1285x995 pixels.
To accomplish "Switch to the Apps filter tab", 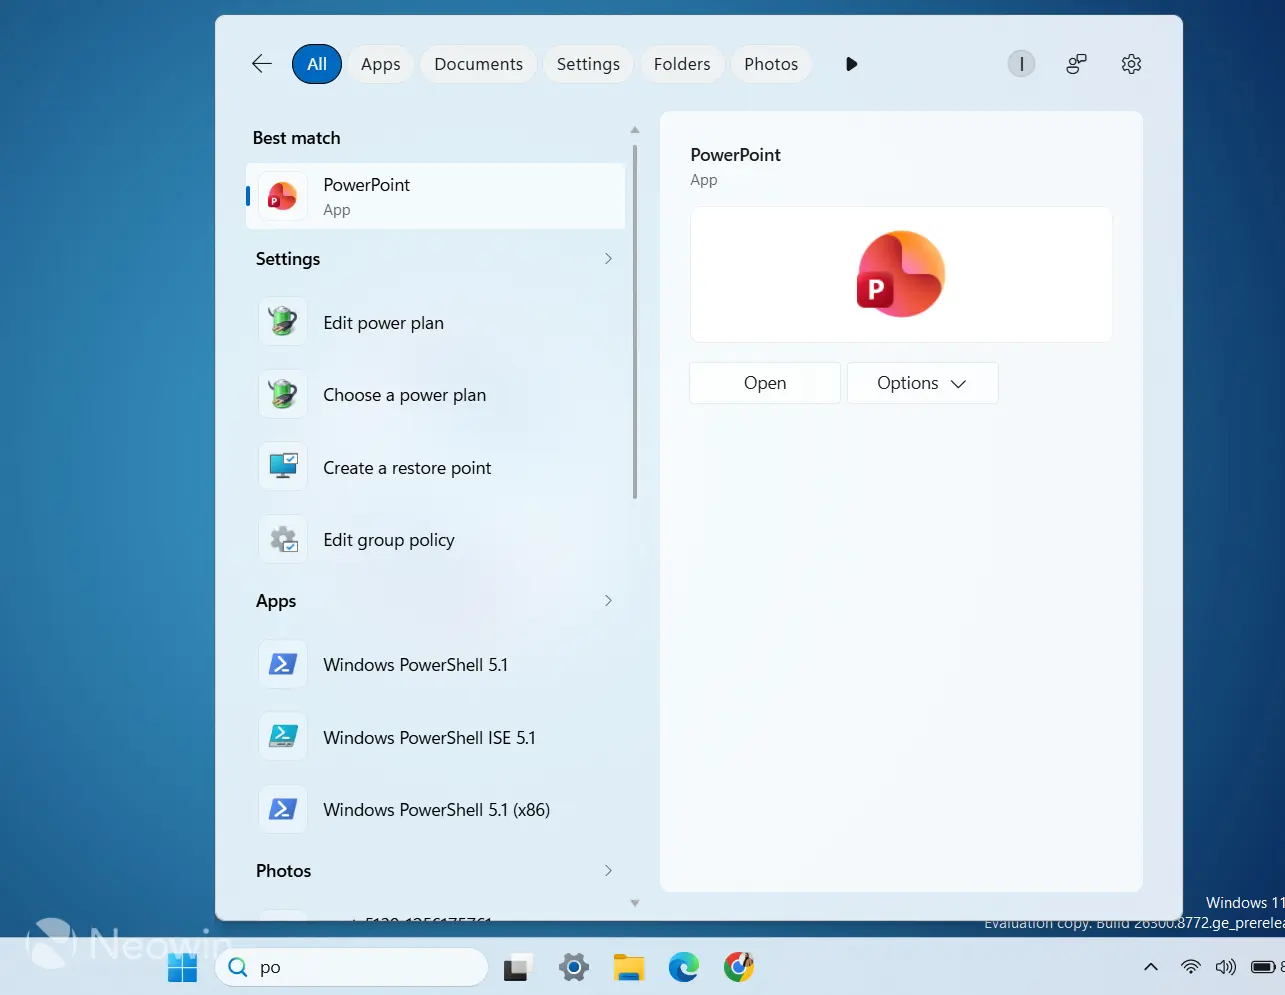I will coord(381,64).
